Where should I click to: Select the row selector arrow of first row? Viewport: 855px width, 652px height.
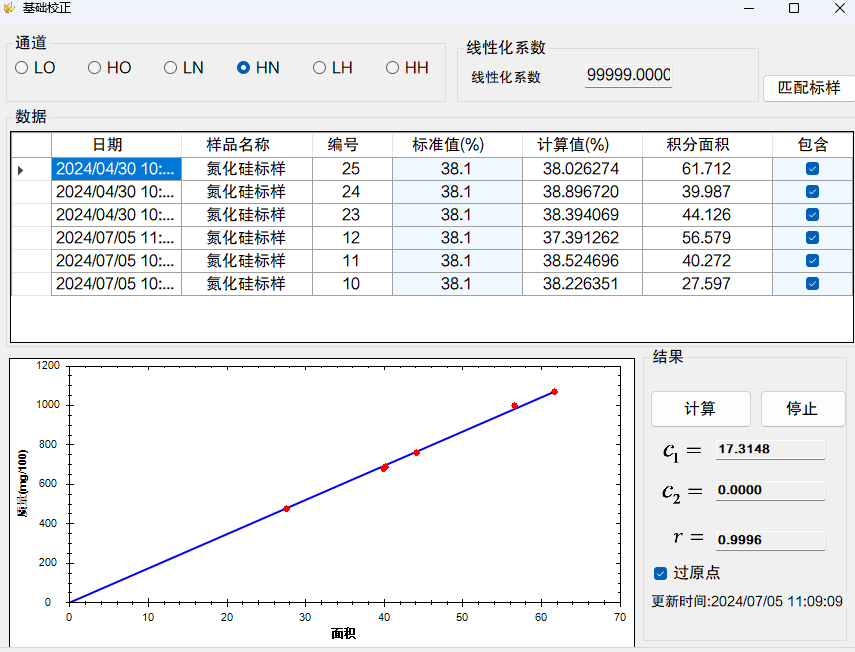point(21,170)
